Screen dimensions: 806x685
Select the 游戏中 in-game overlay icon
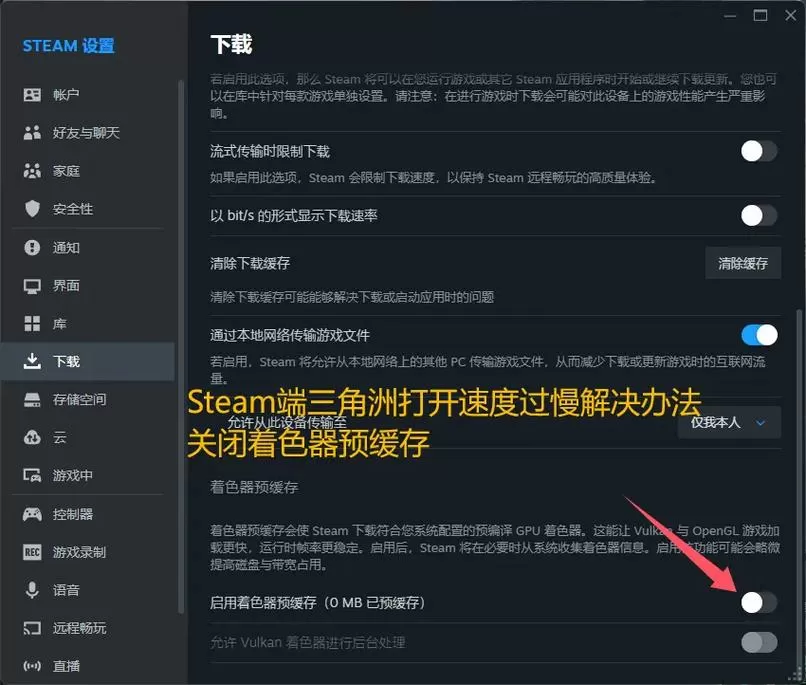32,475
